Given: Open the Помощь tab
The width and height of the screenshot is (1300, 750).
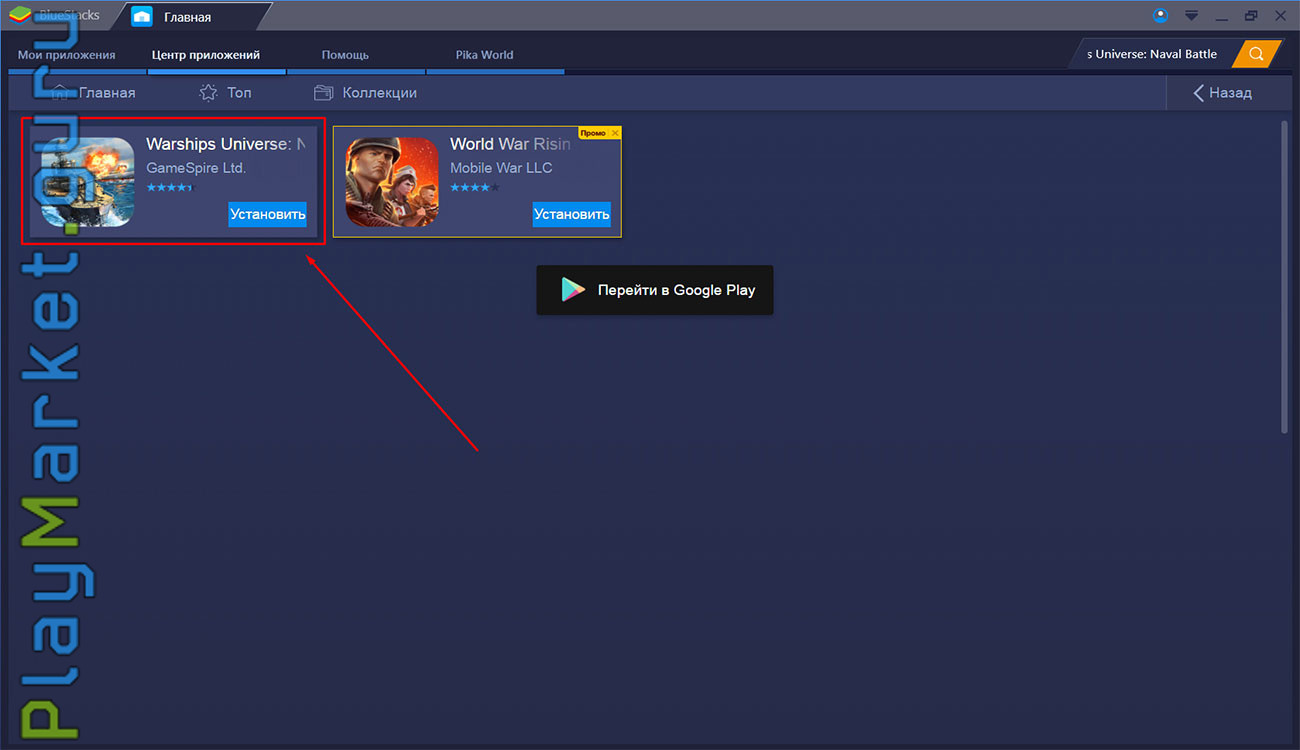Looking at the screenshot, I should tap(345, 55).
